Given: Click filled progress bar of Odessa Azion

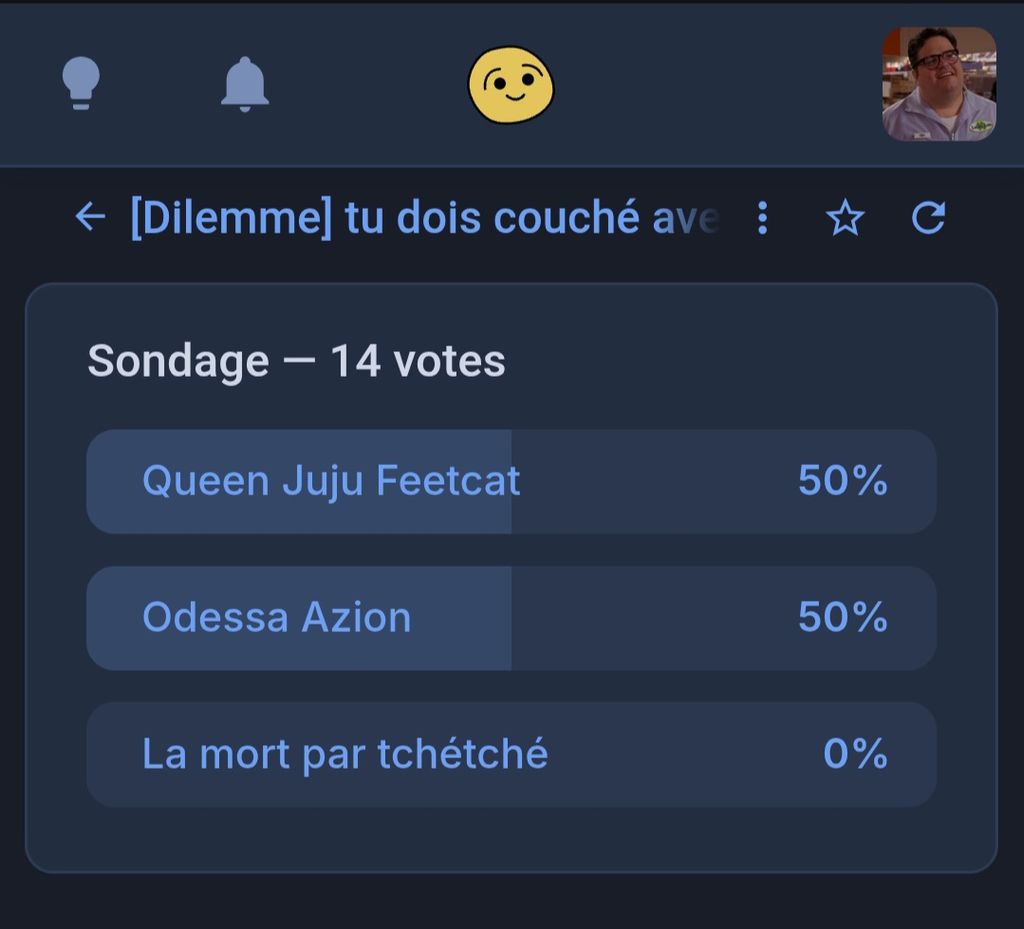Looking at the screenshot, I should [299, 618].
